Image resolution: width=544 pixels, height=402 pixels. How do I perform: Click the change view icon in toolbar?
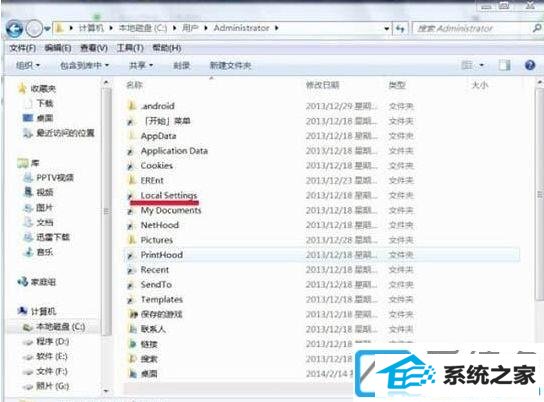467,65
